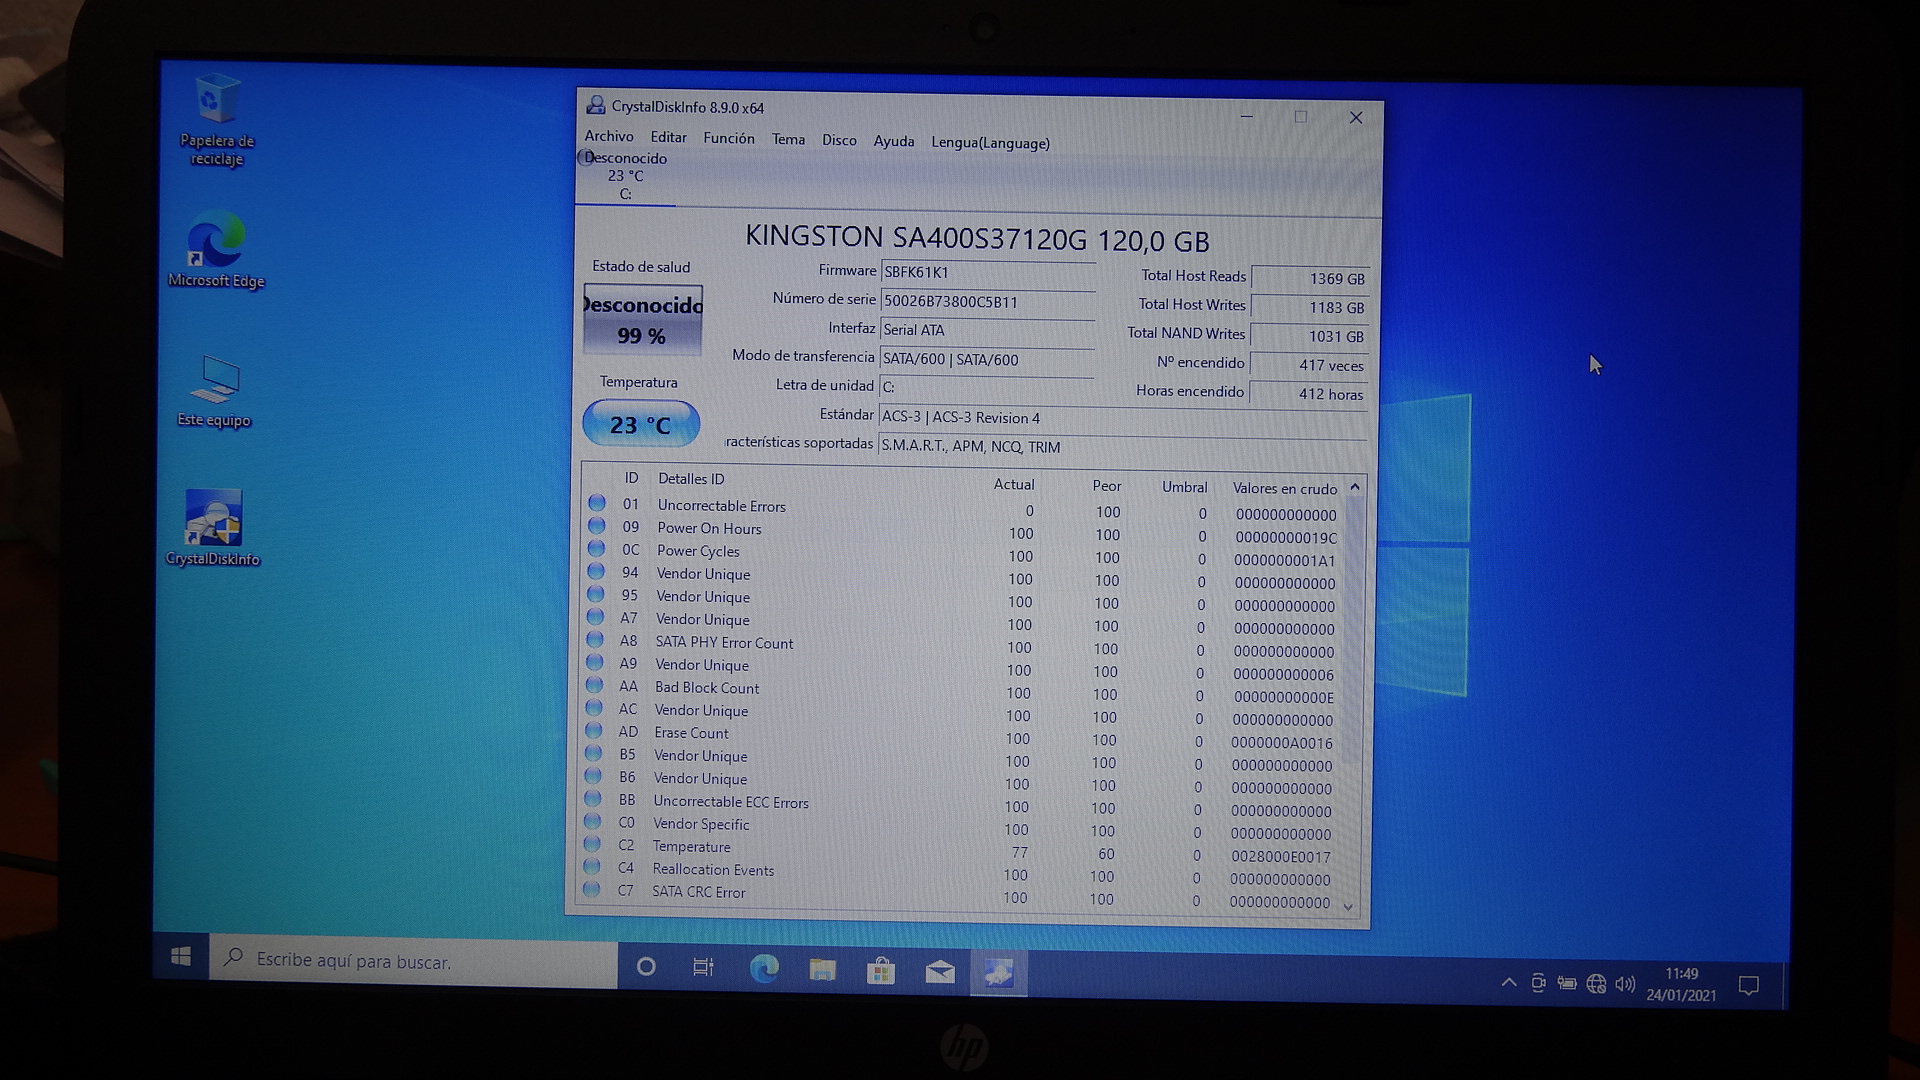This screenshot has width=1920, height=1080.
Task: Click the power-on hours 412 horas
Action: [x=1309, y=395]
